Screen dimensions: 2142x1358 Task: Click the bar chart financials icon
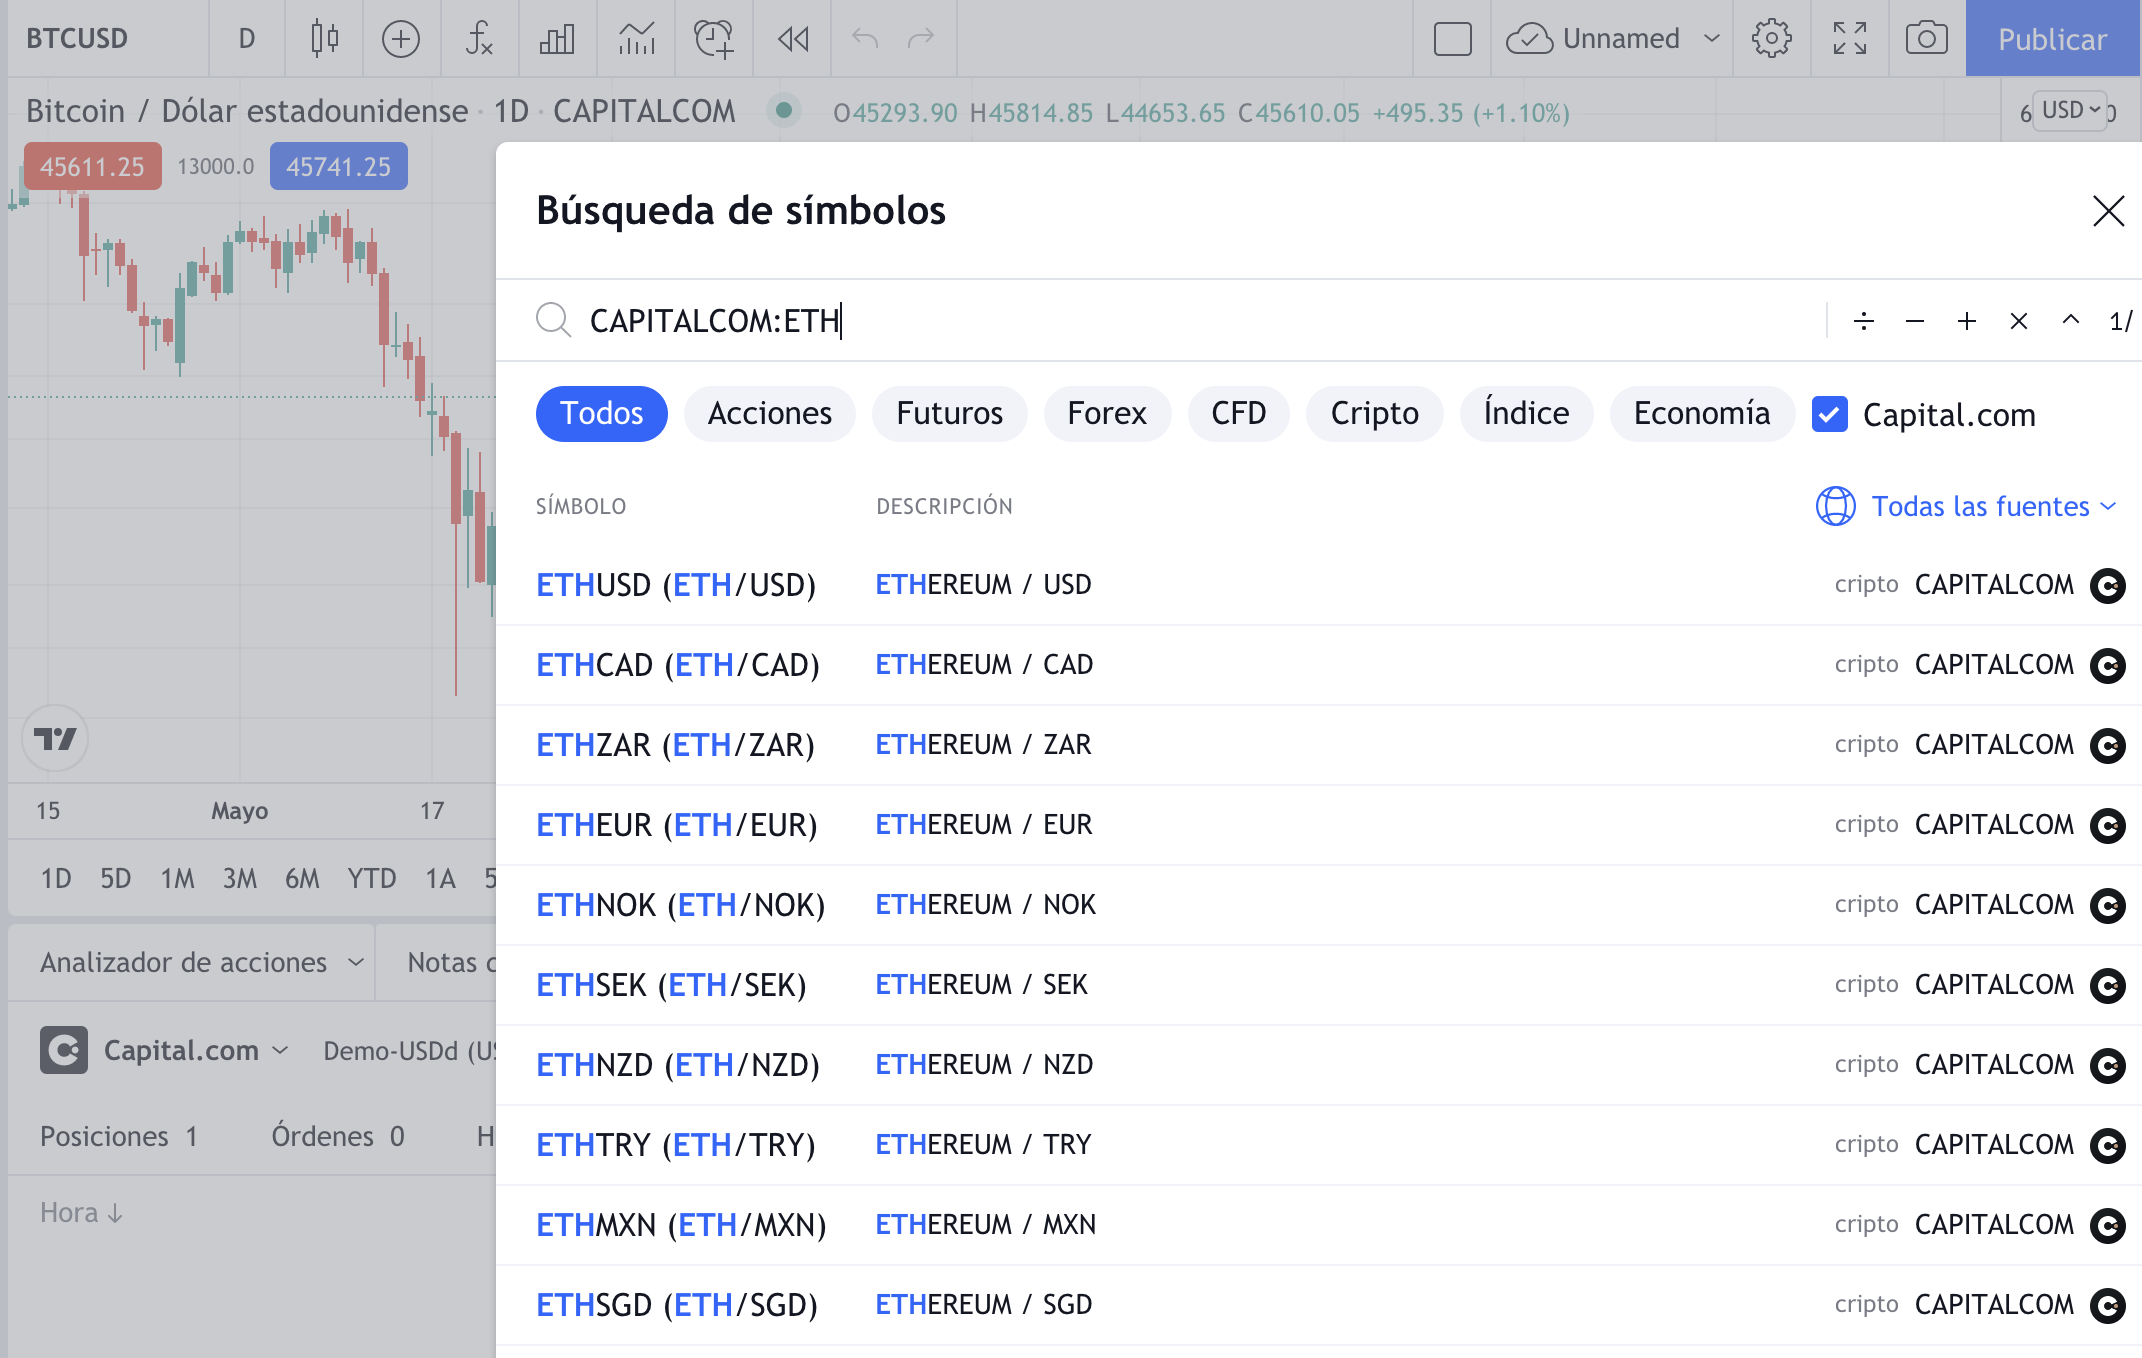(x=557, y=39)
